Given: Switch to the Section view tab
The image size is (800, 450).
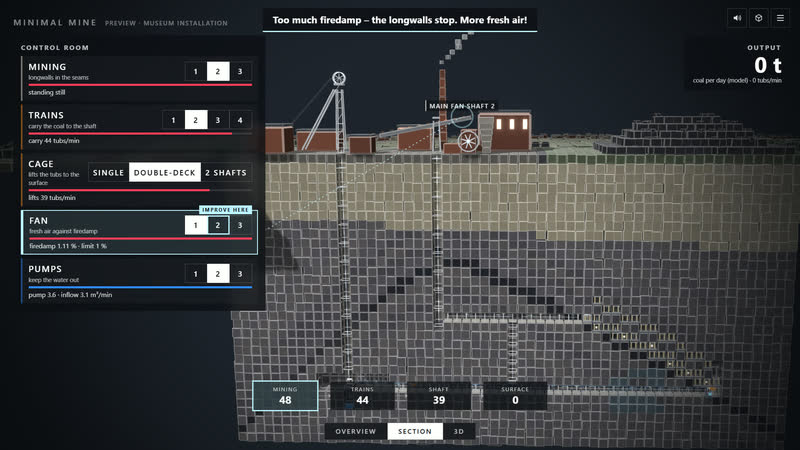Looking at the screenshot, I should coord(415,431).
